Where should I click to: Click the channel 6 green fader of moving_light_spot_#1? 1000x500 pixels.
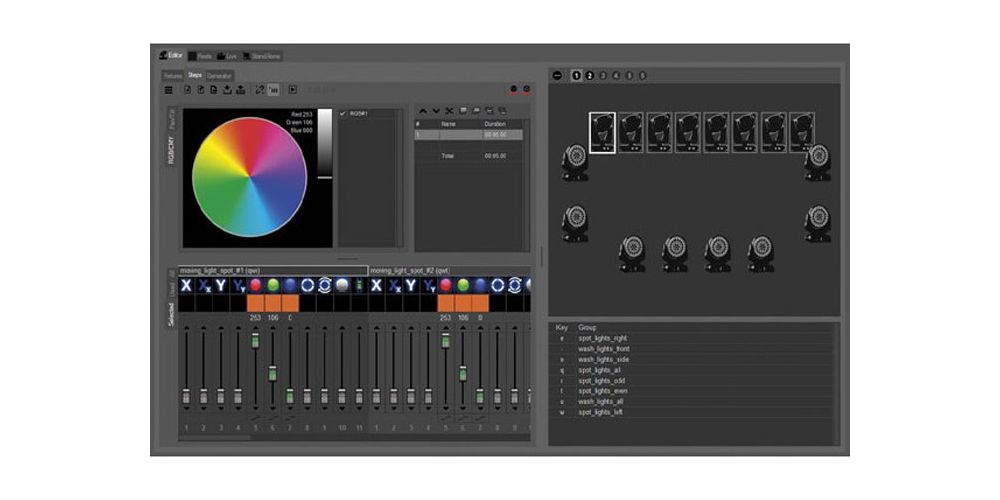tap(272, 373)
